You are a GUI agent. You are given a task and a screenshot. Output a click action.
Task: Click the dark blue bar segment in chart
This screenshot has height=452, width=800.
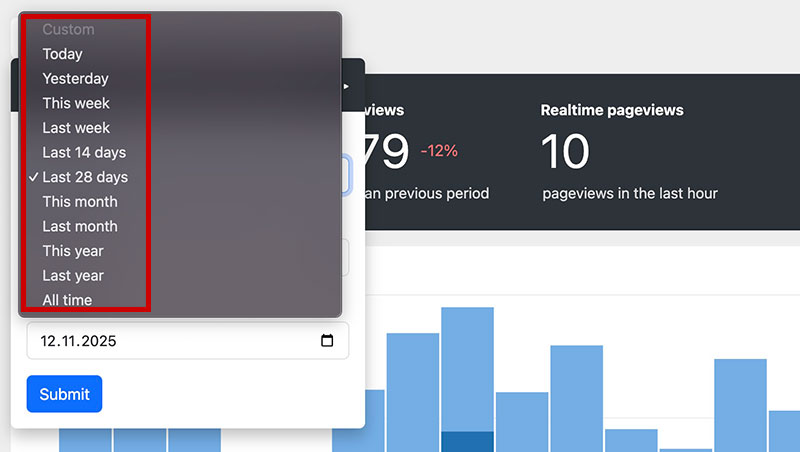point(467,441)
